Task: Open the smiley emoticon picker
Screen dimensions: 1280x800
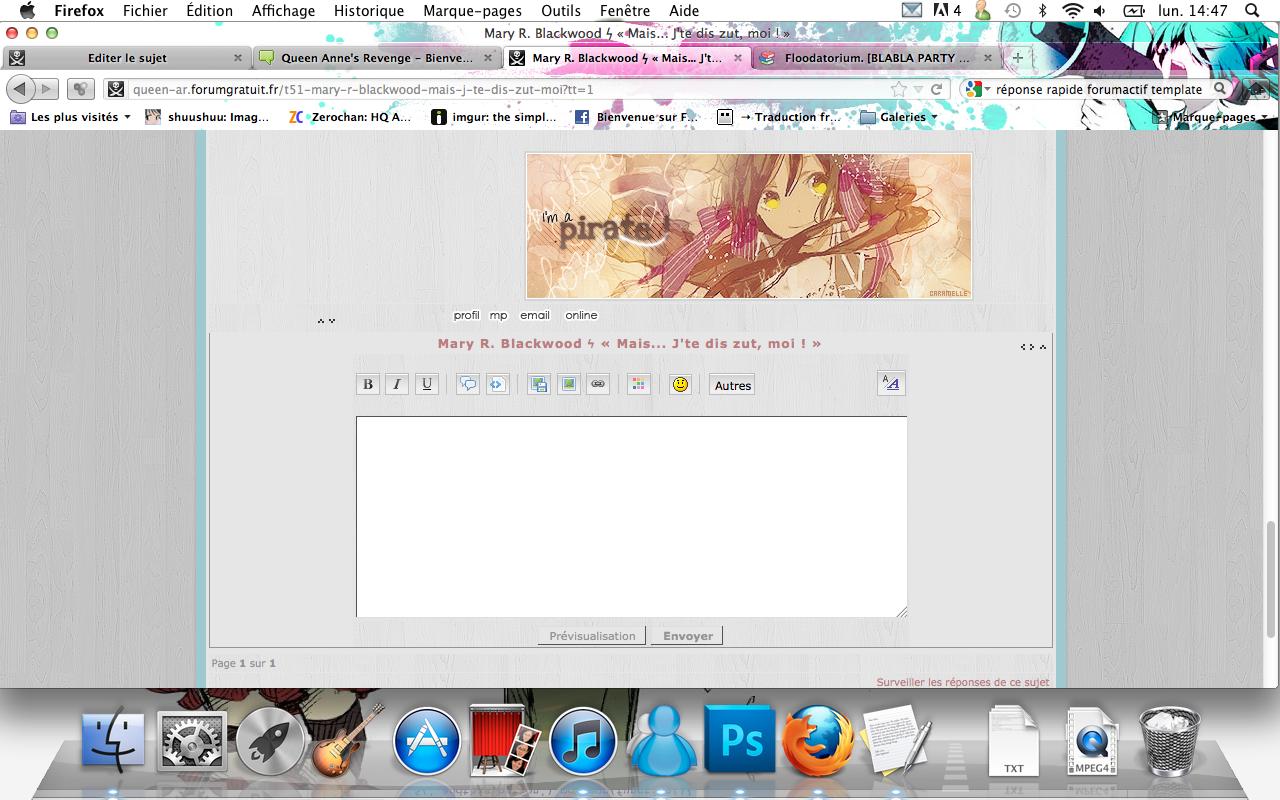Action: pyautogui.click(x=681, y=384)
